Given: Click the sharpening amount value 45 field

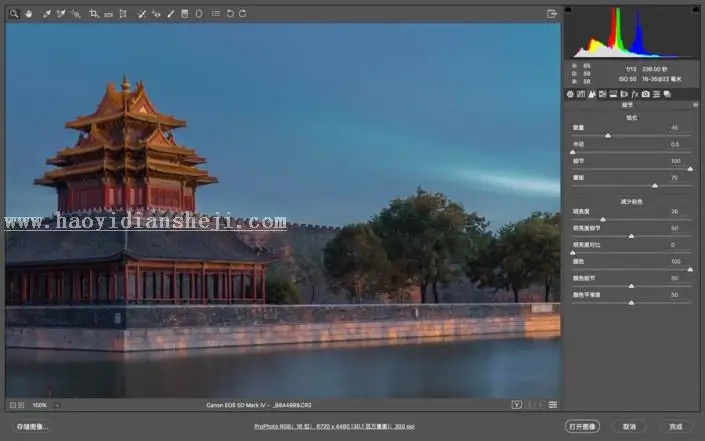Looking at the screenshot, I should (x=674, y=128).
